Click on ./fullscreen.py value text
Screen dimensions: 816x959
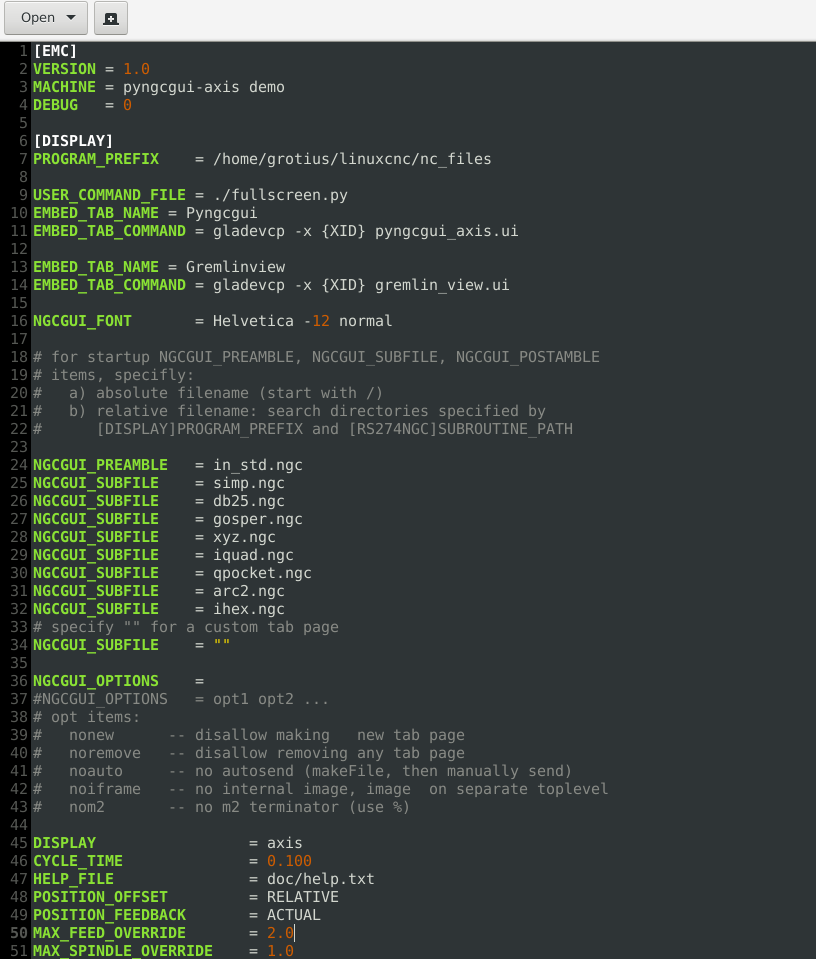tap(280, 195)
